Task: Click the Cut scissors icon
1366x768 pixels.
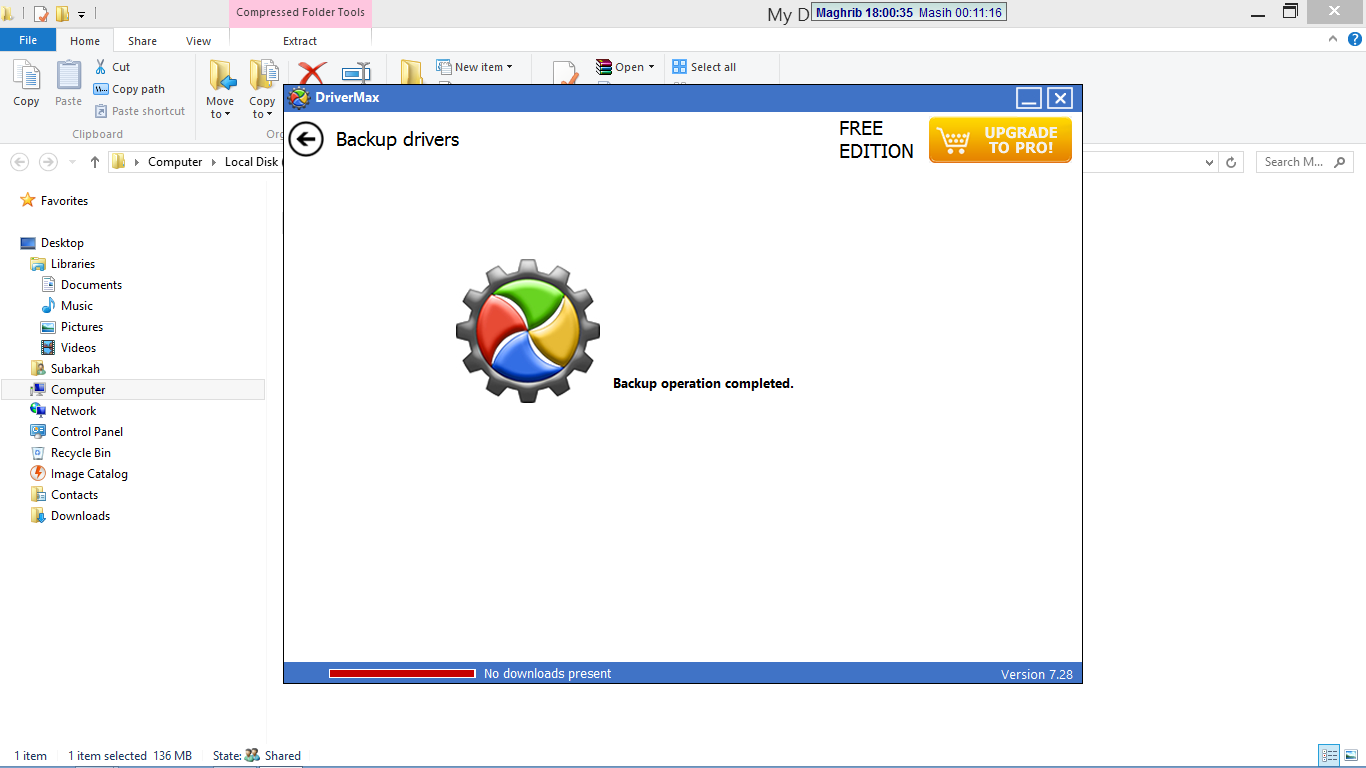Action: (x=101, y=67)
